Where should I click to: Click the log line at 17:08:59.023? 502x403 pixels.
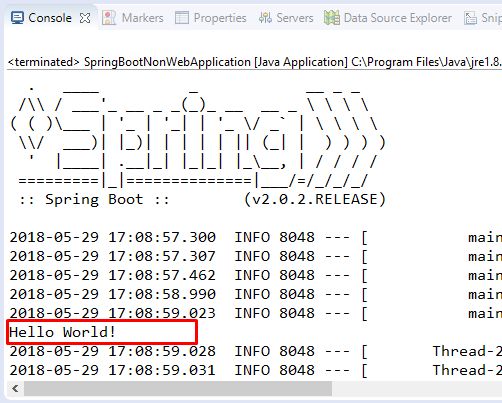256,313
